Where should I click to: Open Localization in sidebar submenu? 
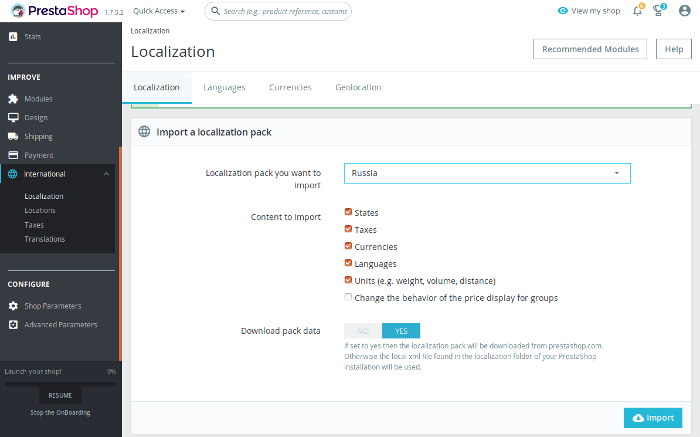tap(44, 196)
